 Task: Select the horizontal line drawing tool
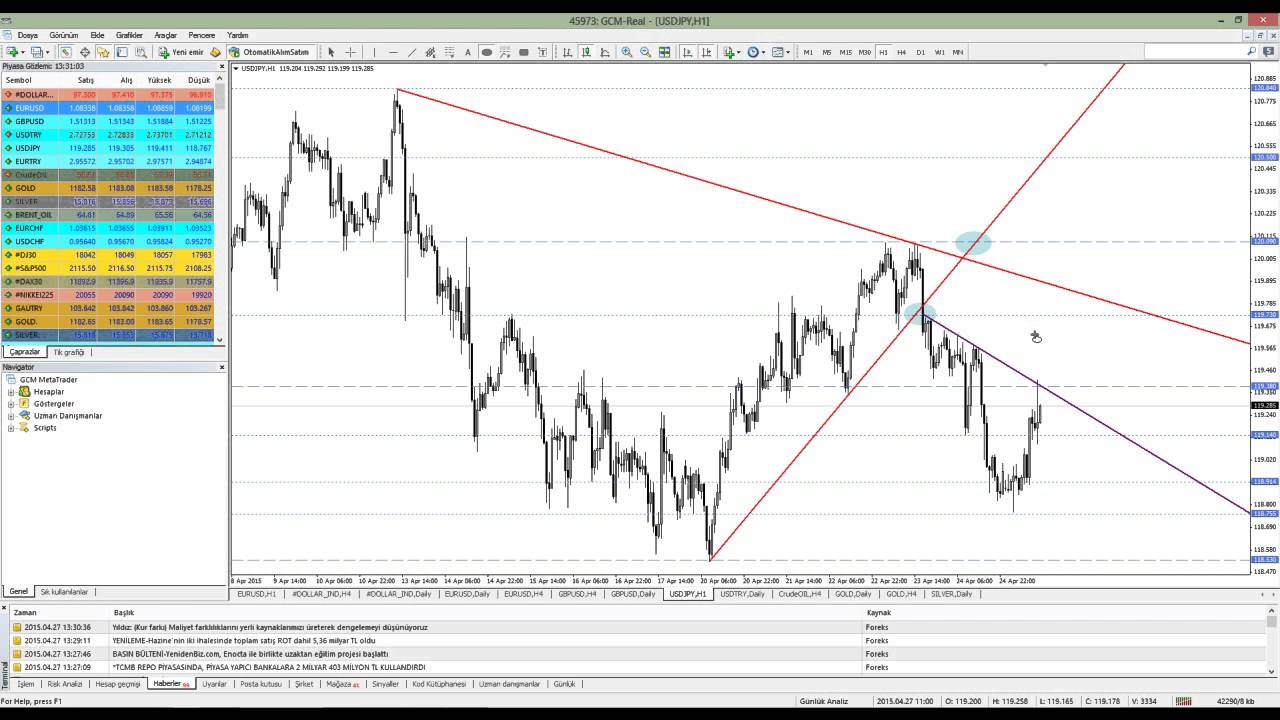pos(393,52)
